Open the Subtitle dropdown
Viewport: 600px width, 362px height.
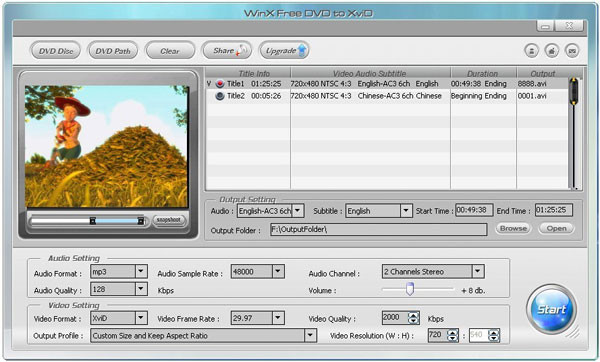point(406,211)
